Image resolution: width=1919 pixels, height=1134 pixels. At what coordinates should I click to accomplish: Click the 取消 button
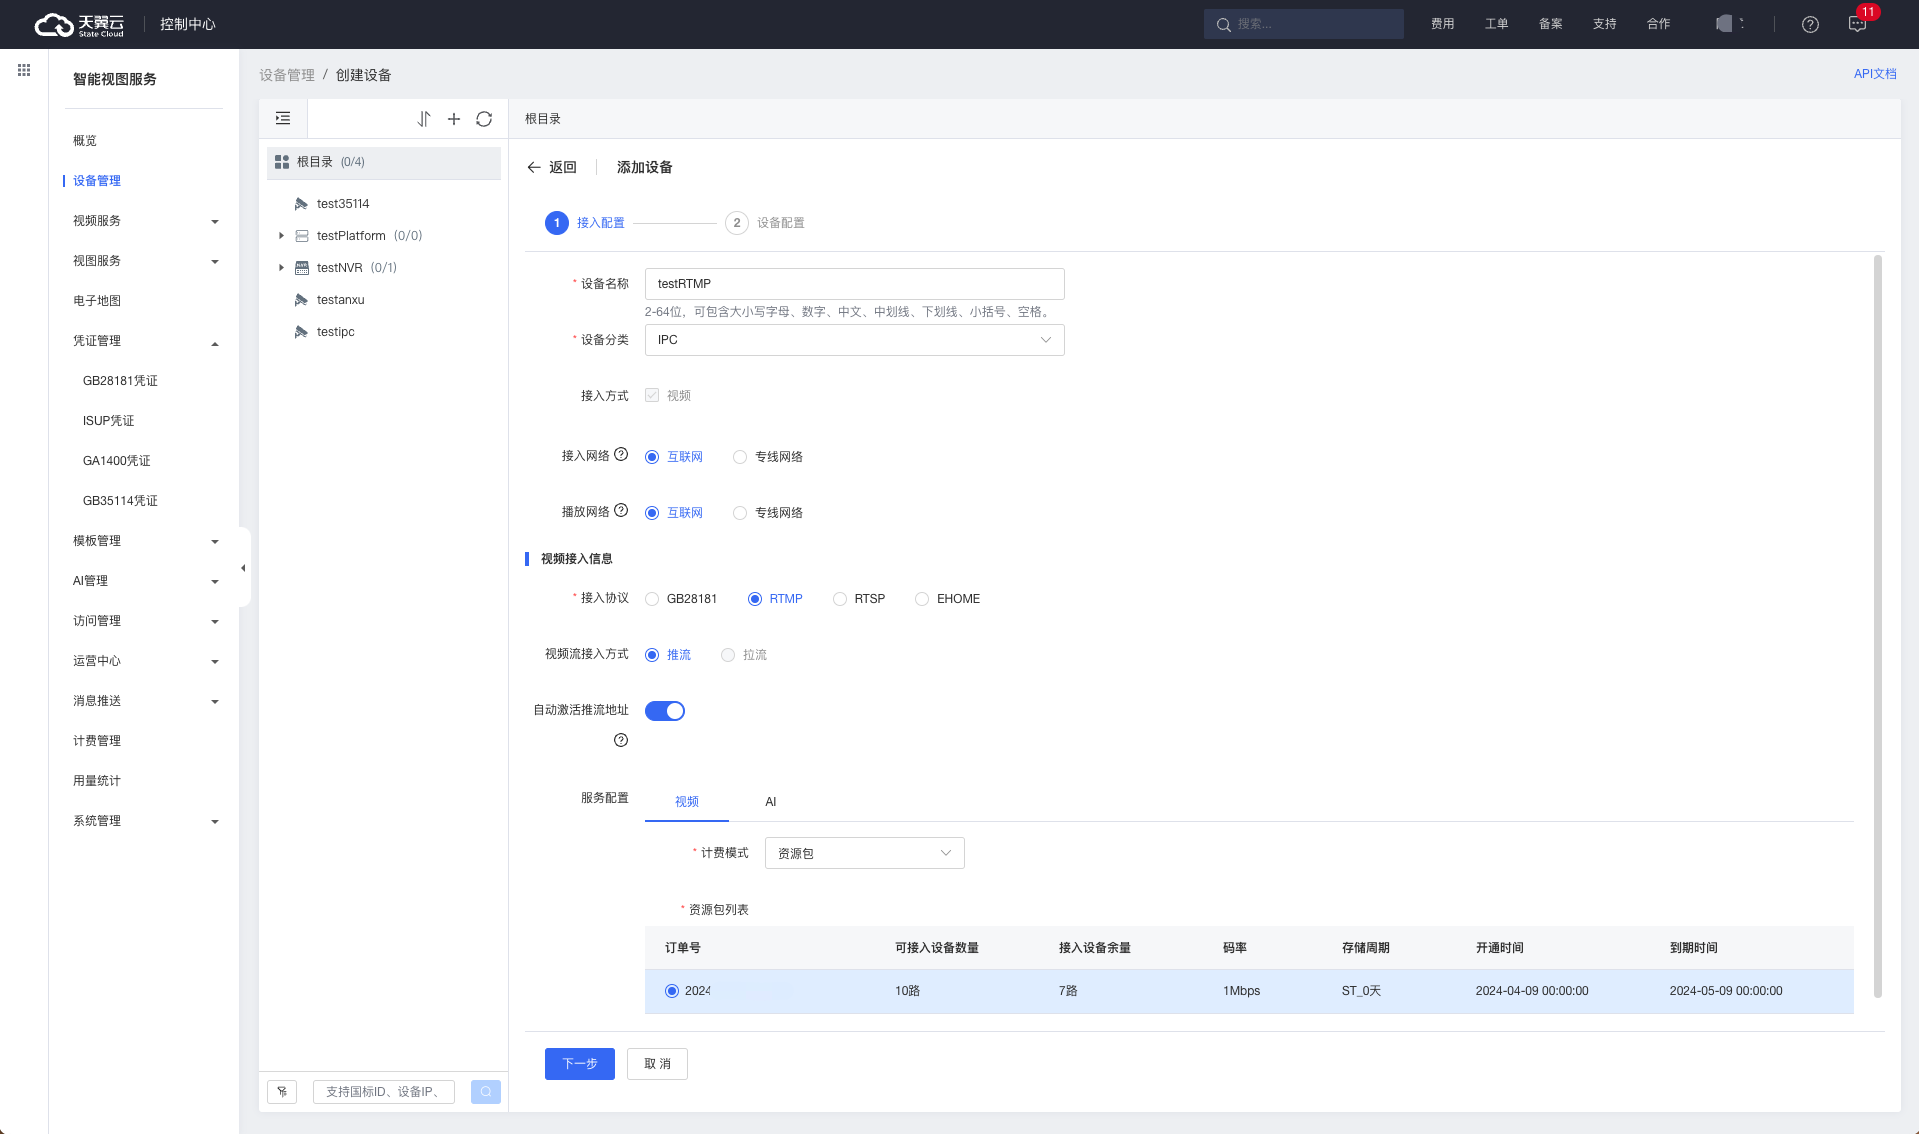pyautogui.click(x=657, y=1064)
